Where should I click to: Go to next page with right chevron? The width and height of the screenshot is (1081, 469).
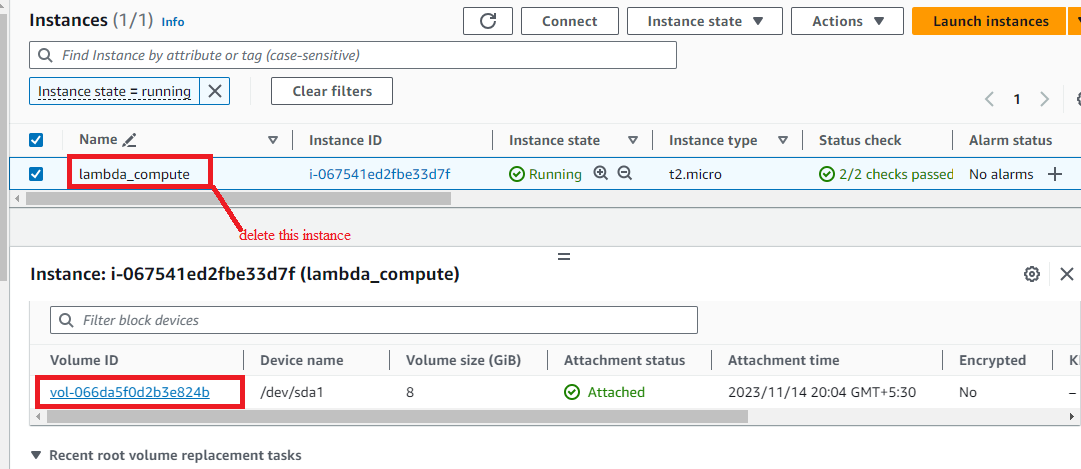tap(1044, 99)
